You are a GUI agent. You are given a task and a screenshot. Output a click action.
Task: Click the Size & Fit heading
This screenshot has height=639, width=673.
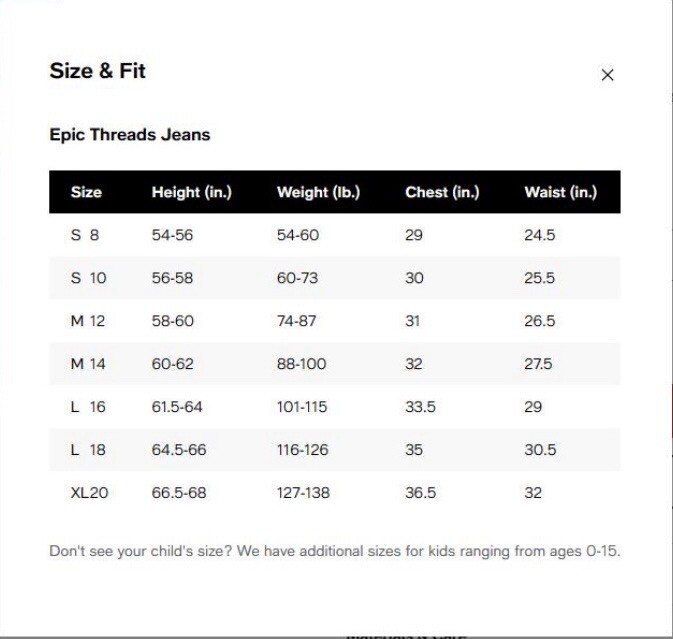(x=97, y=71)
